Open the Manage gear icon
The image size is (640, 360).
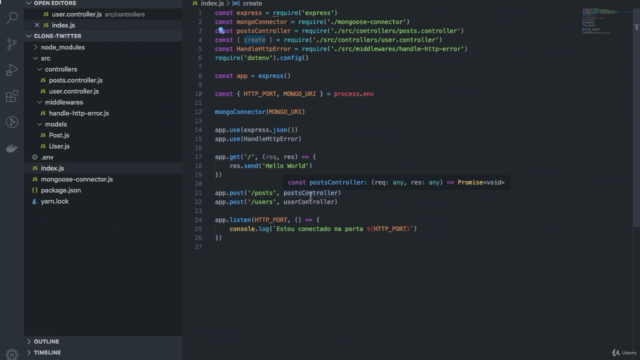[12, 354]
